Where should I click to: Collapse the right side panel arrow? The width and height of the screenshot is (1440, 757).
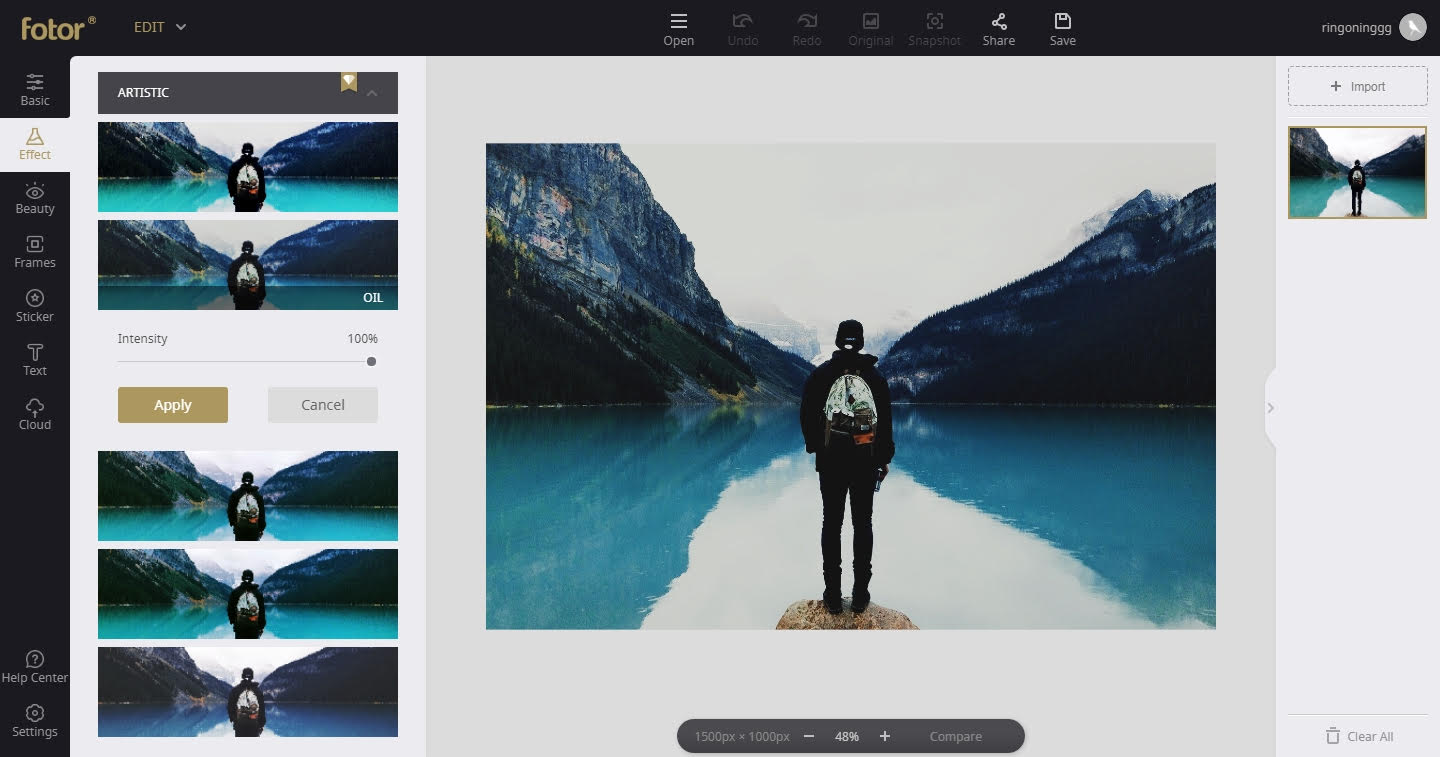(1271, 408)
